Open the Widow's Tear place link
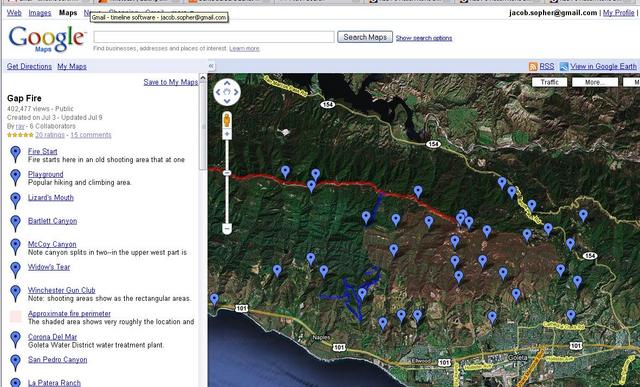The width and height of the screenshot is (640, 387). click(x=49, y=267)
